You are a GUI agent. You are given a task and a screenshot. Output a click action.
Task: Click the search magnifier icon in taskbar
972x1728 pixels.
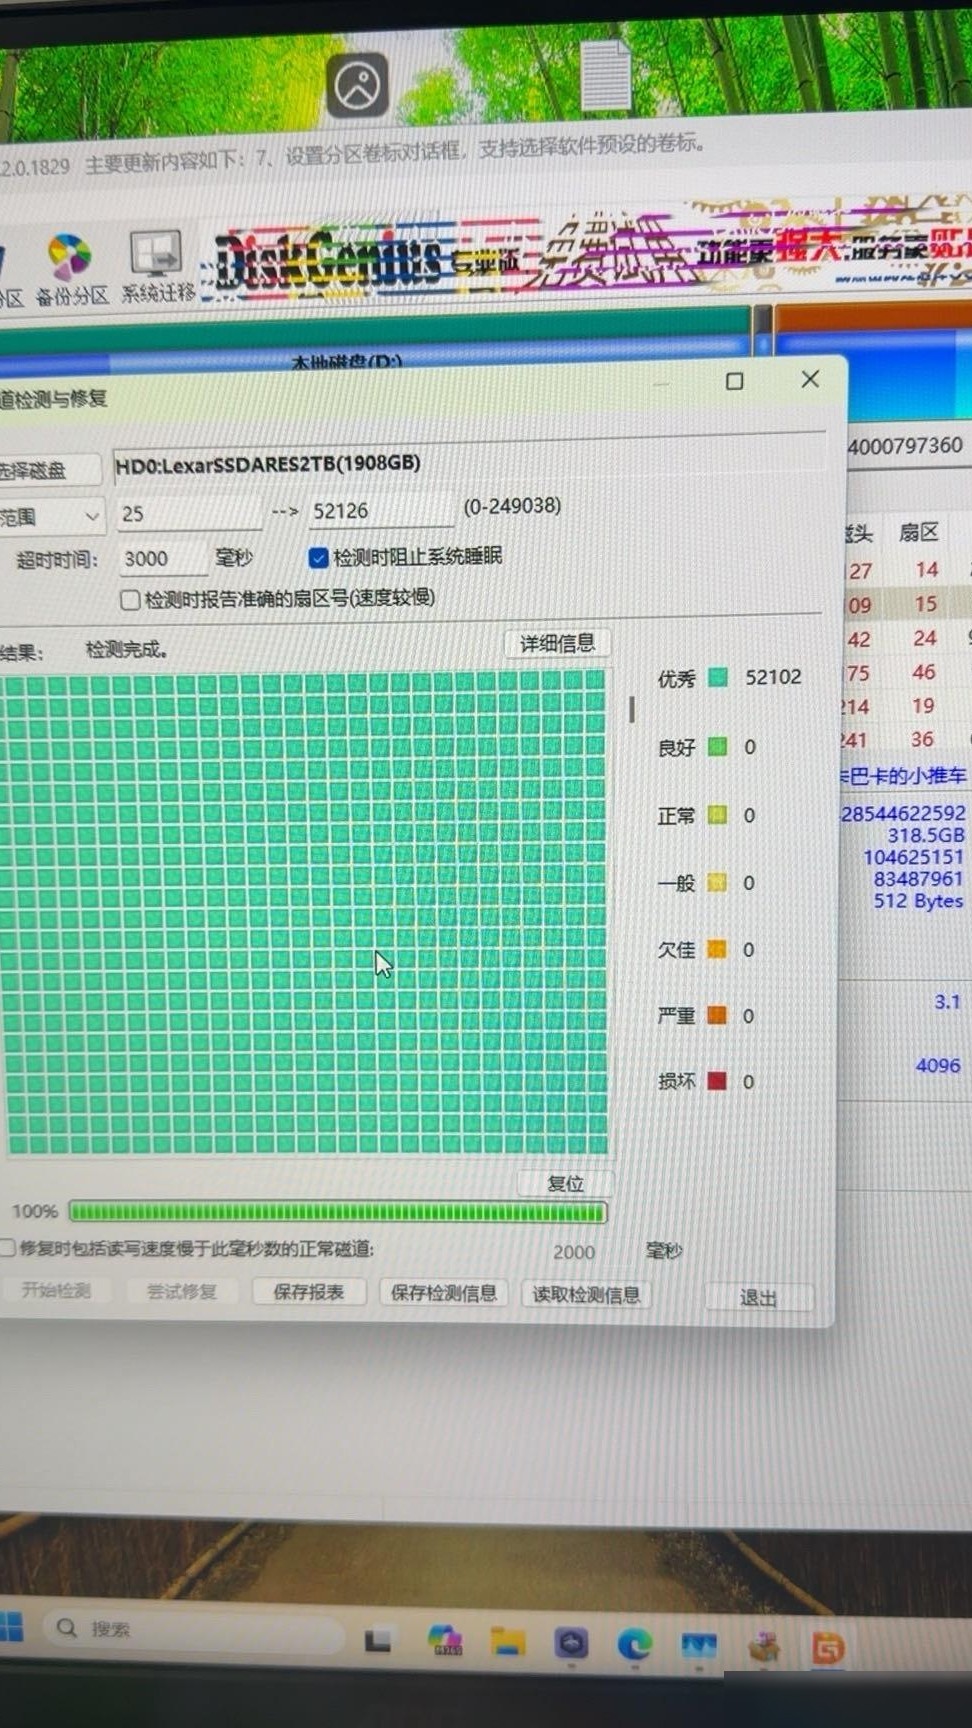pos(67,1628)
